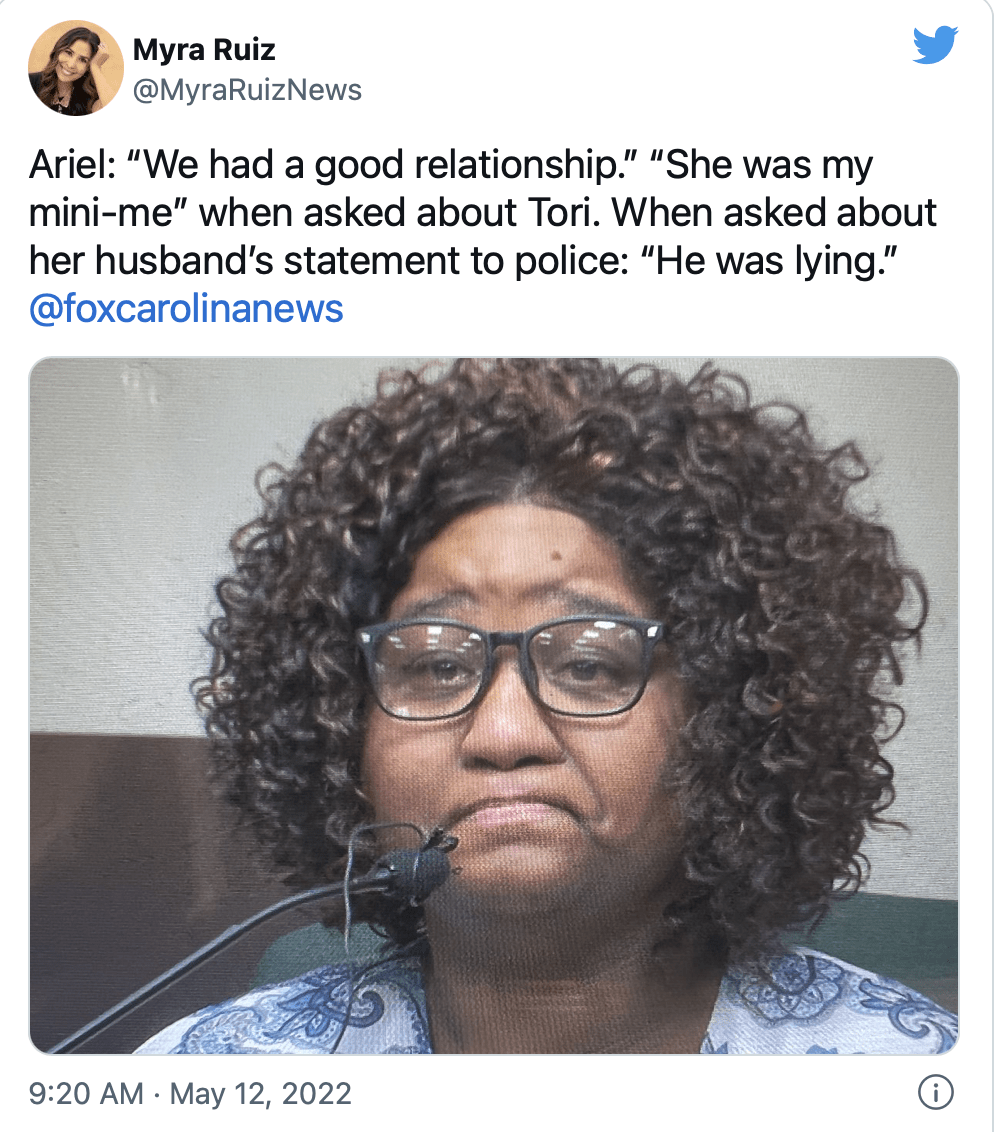The width and height of the screenshot is (998, 1132).
Task: Follow the @foxcarolinanews mention link
Action: click(186, 308)
